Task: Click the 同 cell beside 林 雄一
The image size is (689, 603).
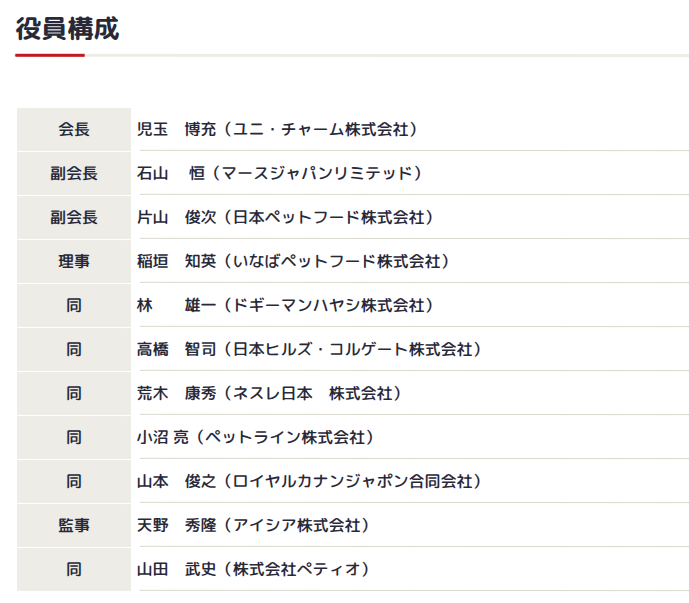Action: point(74,305)
